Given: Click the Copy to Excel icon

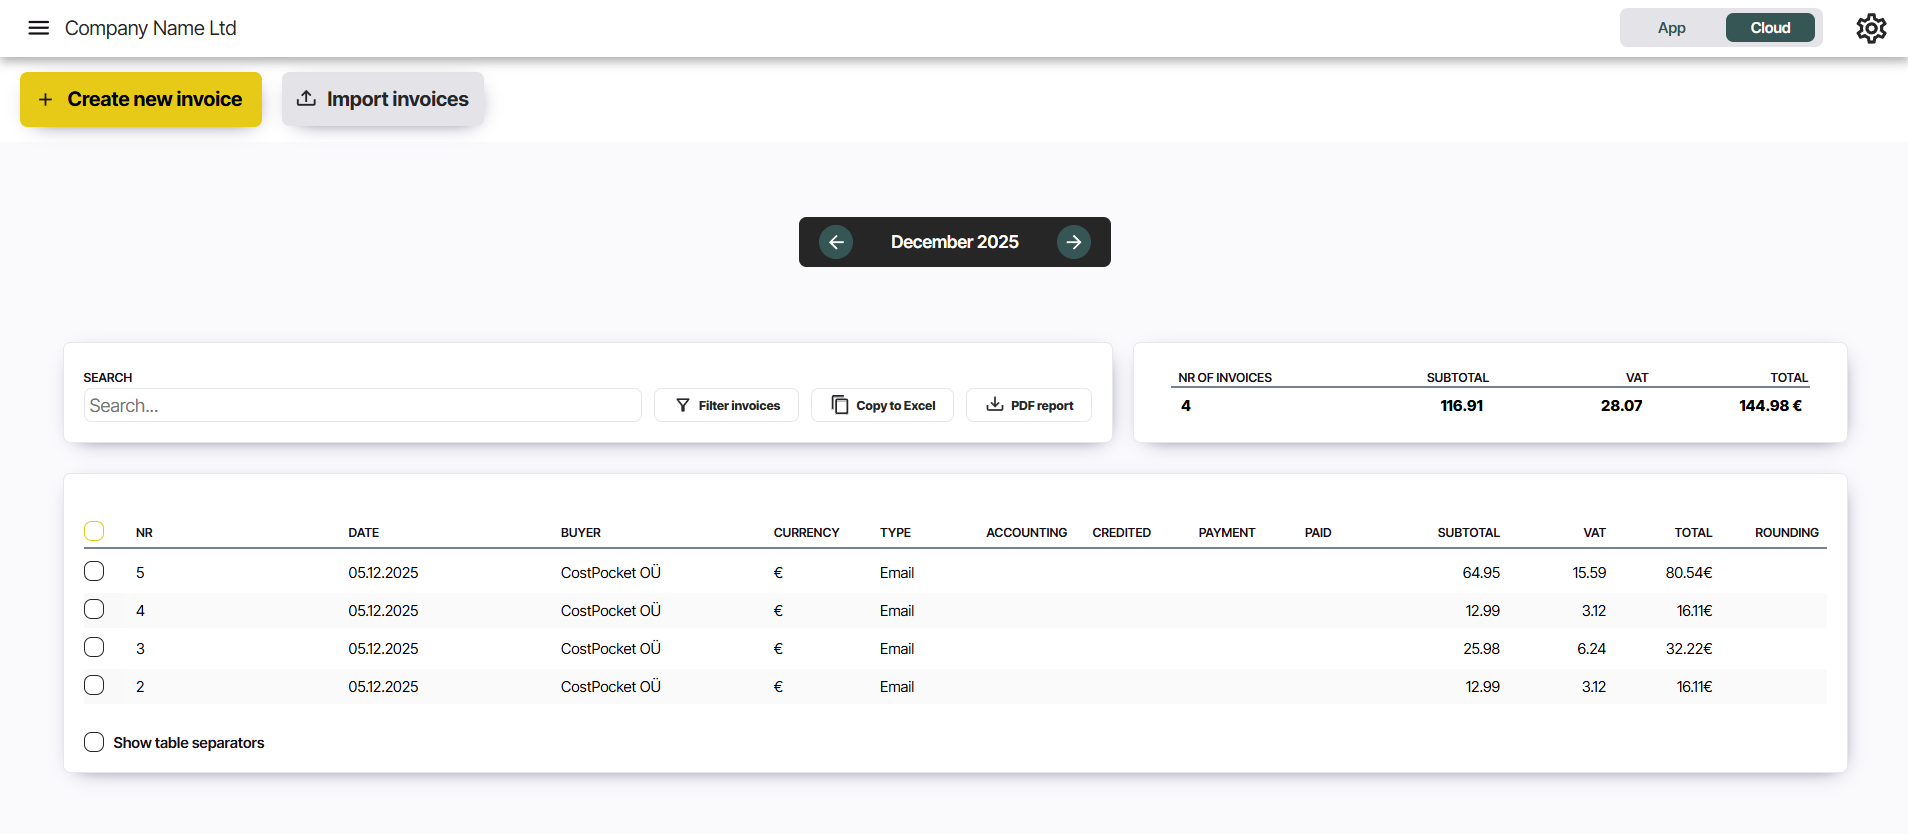Looking at the screenshot, I should [840, 405].
